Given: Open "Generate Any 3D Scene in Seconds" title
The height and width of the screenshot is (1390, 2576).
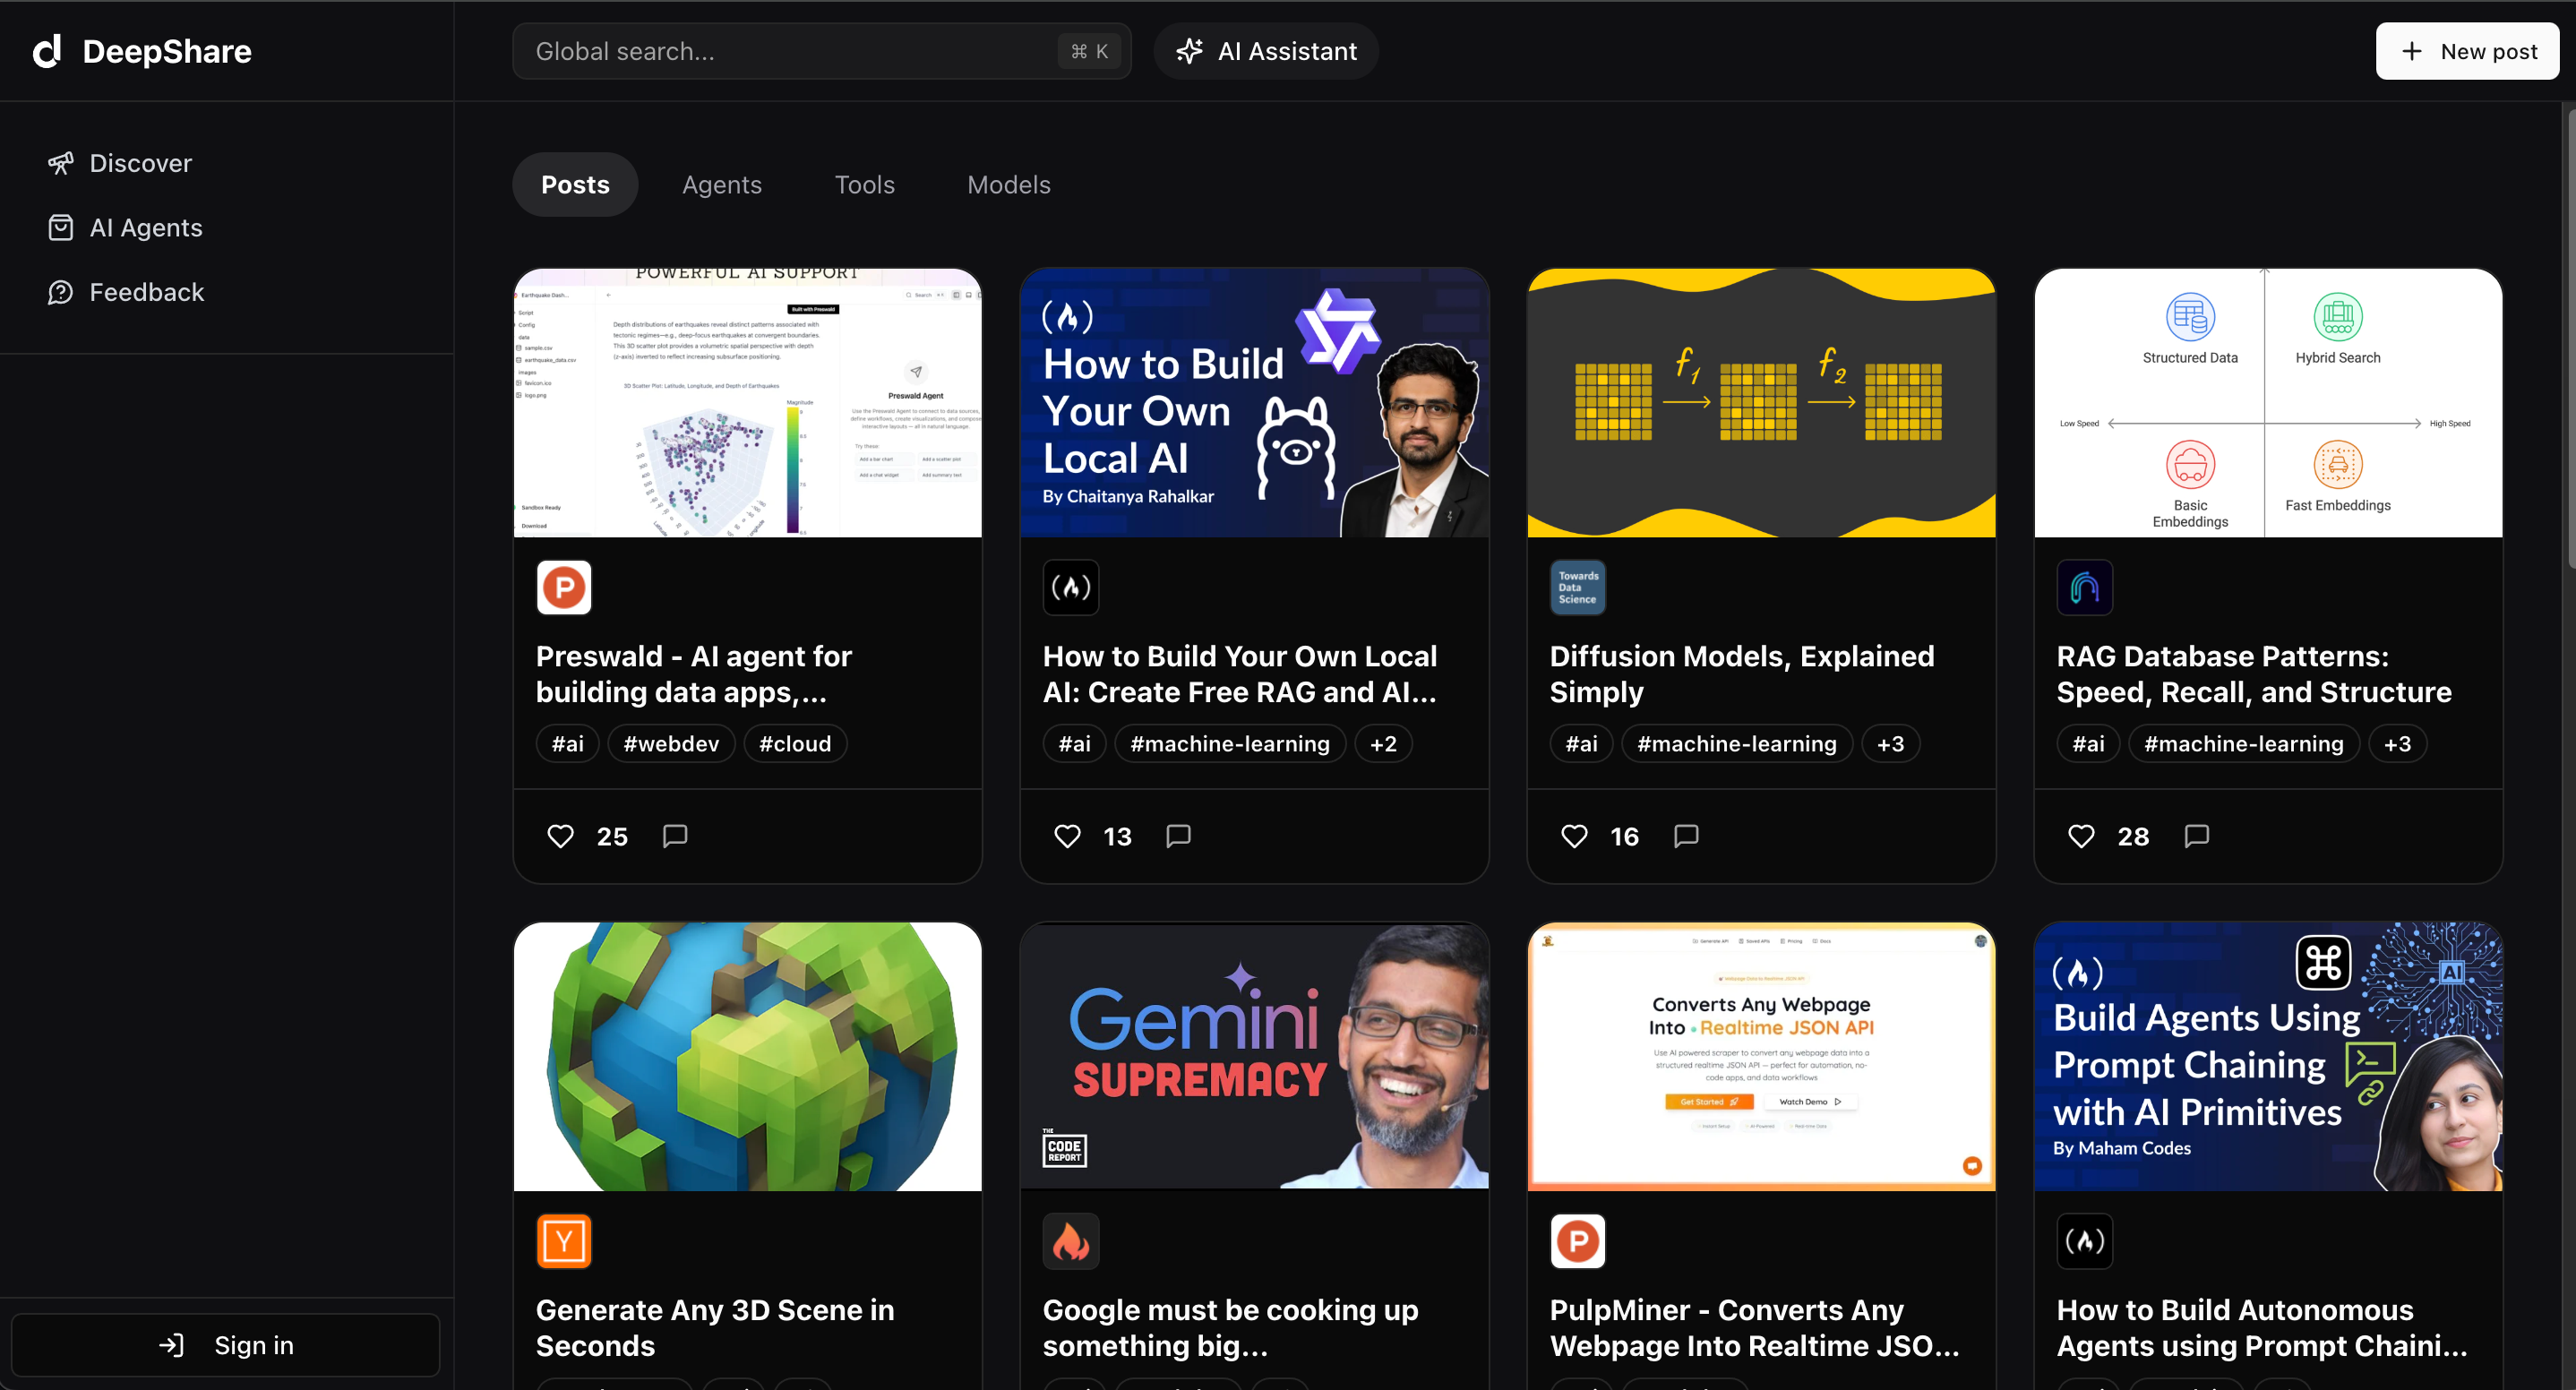Looking at the screenshot, I should tap(715, 1328).
